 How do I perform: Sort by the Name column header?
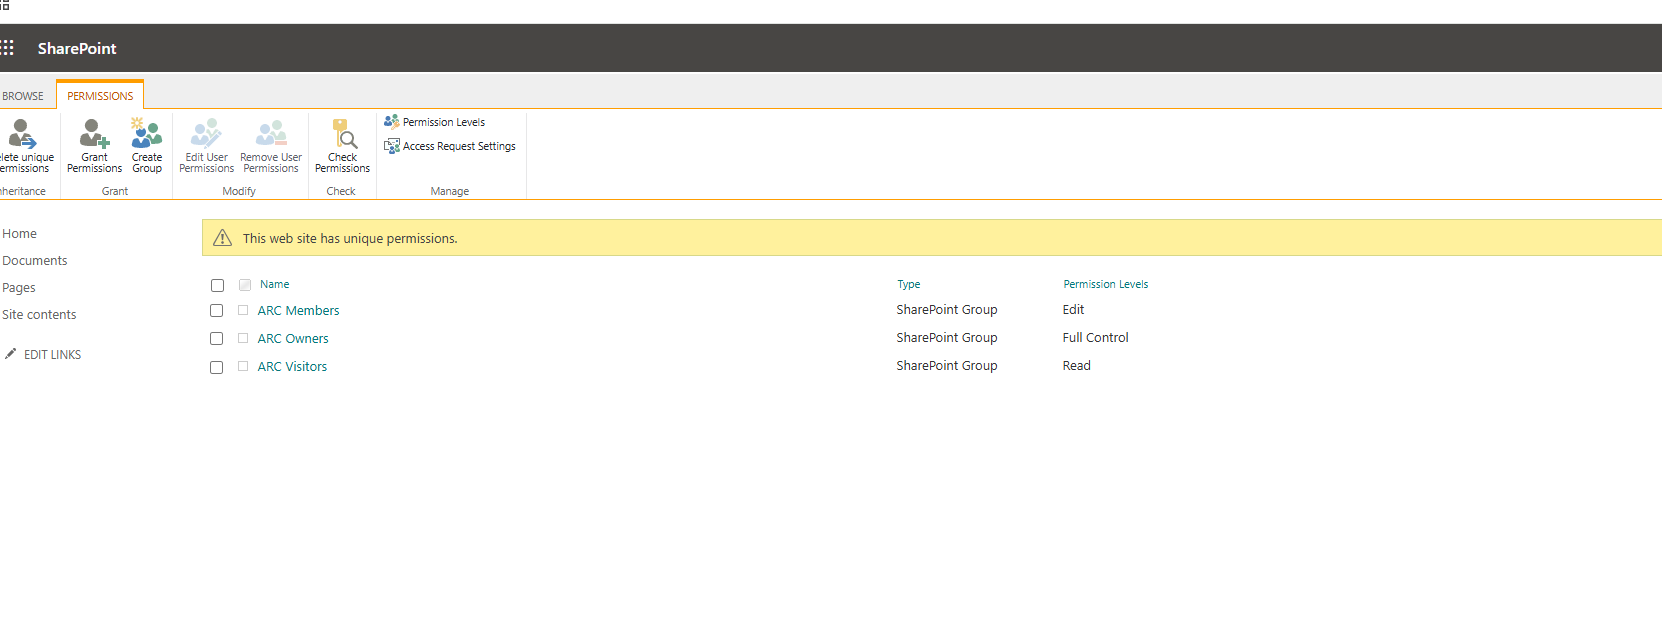(274, 284)
